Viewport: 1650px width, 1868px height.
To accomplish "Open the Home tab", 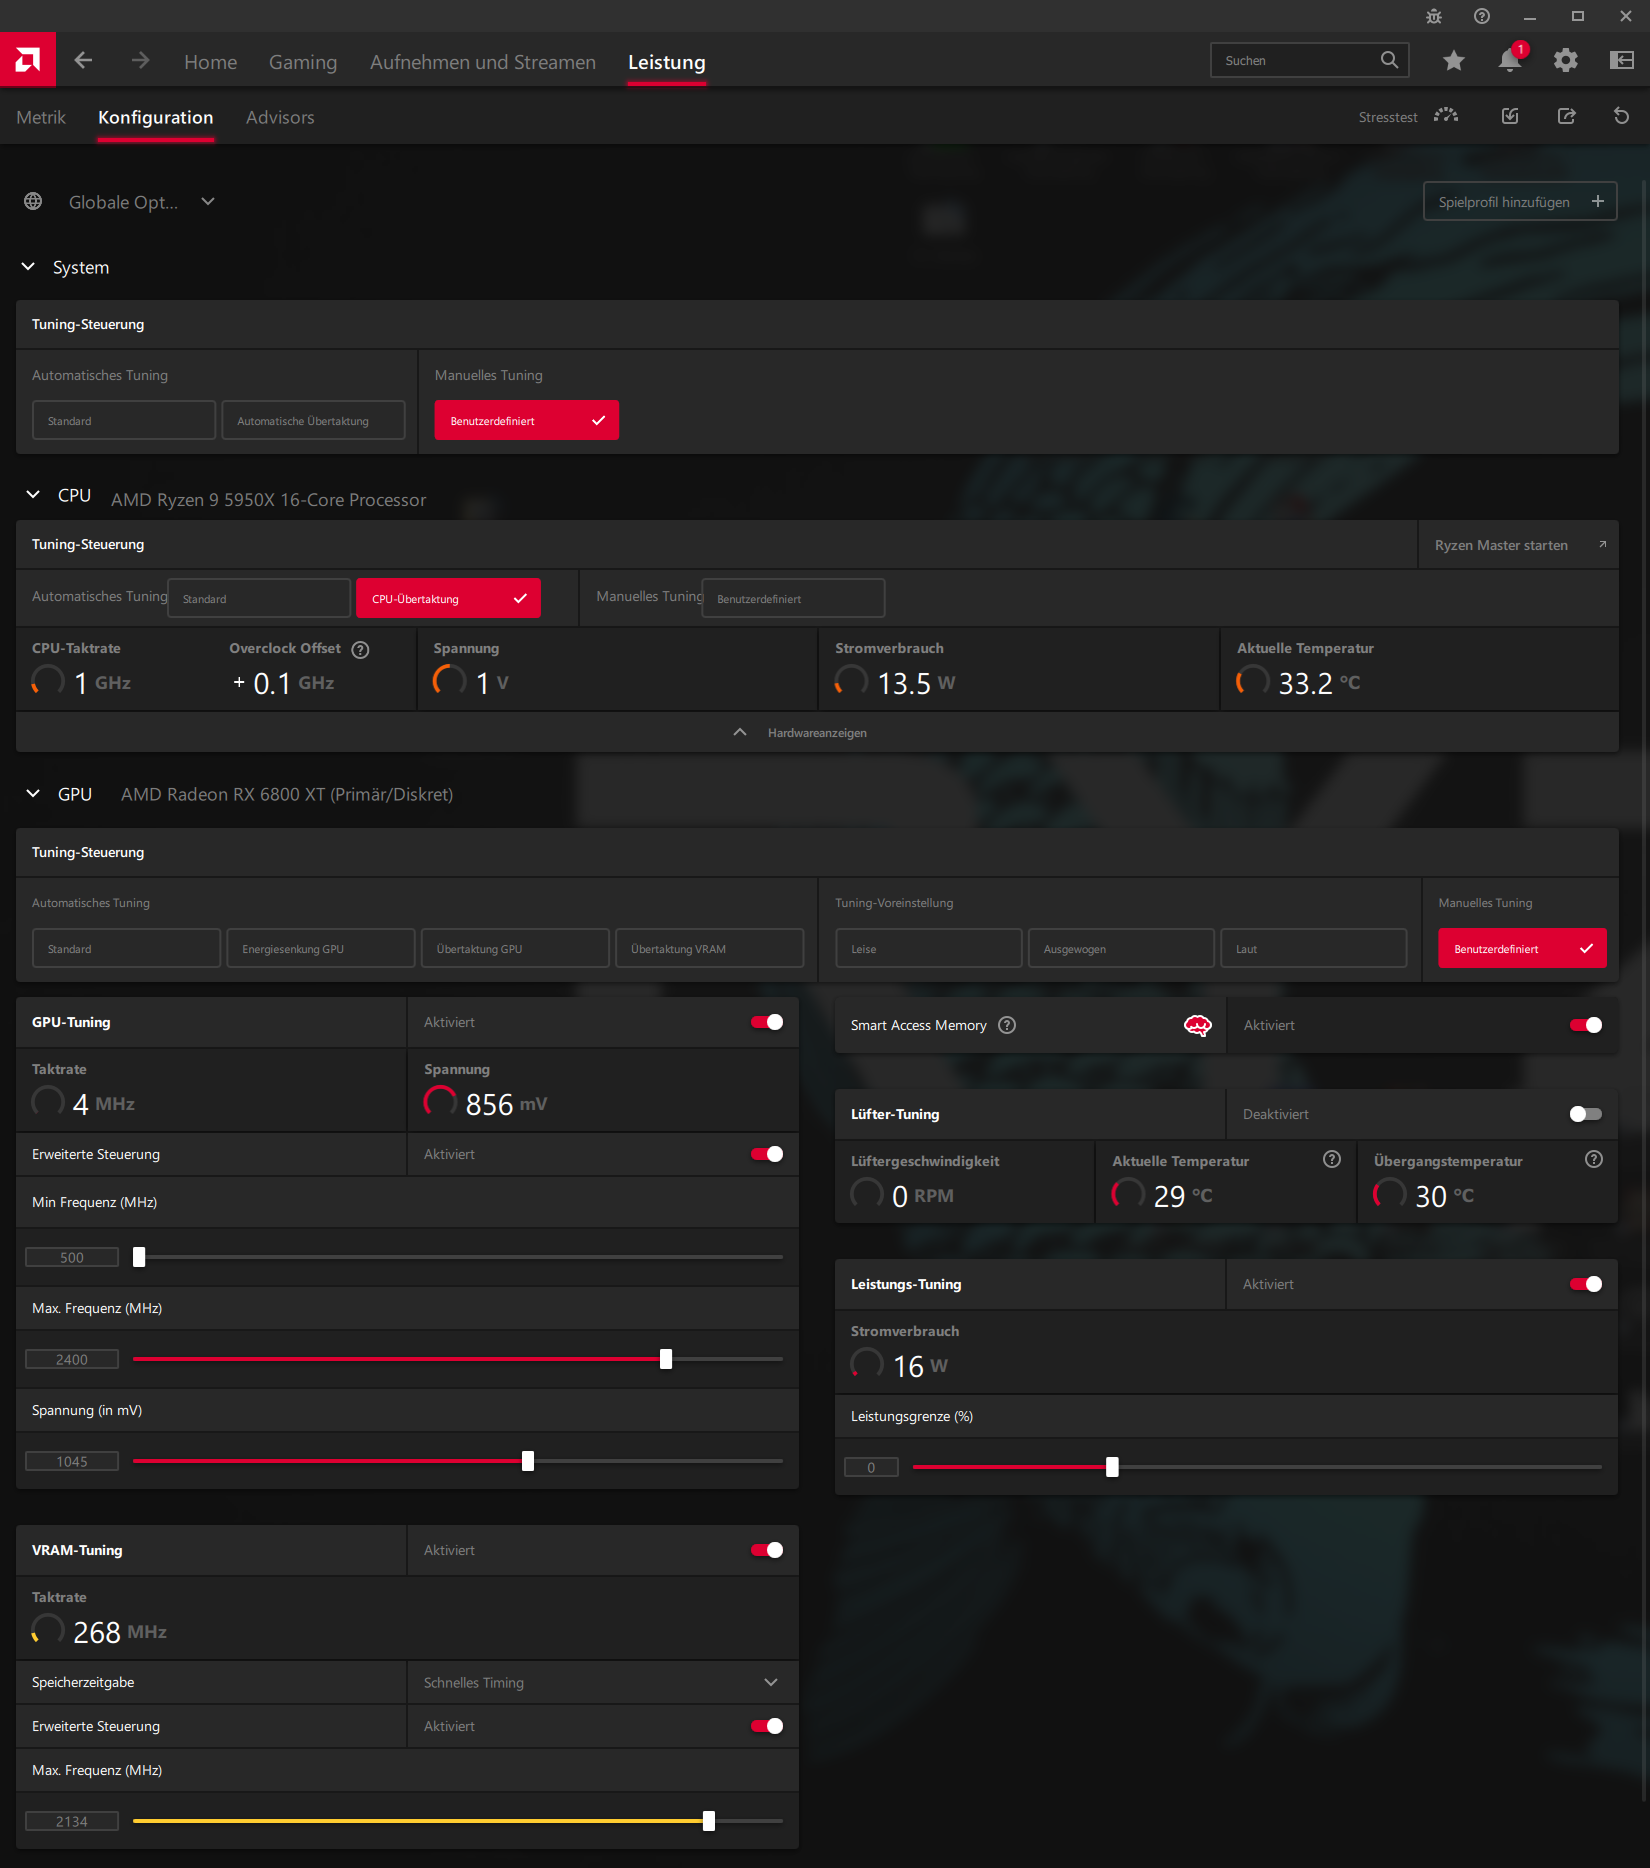I will click(x=210, y=62).
